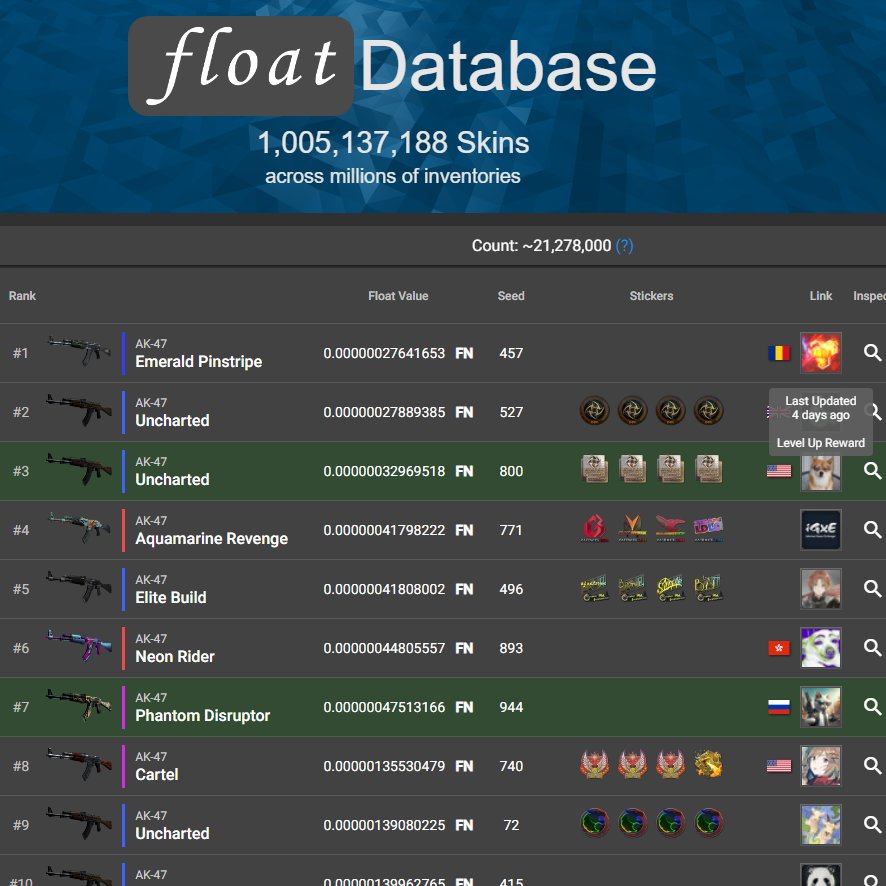The height and width of the screenshot is (886, 886).
Task: Click the Neon Rider weapon image
Action: 79,645
